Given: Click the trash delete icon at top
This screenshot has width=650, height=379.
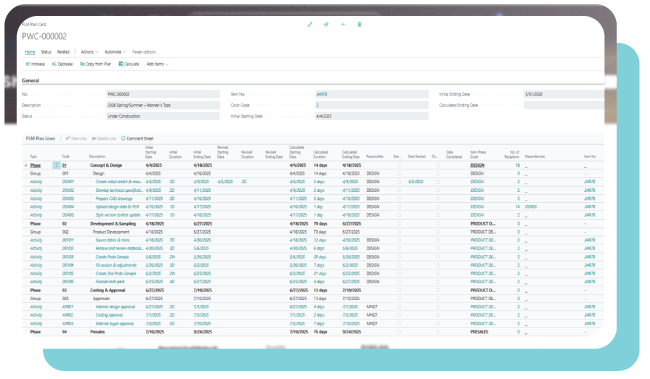Looking at the screenshot, I should click(x=359, y=24).
